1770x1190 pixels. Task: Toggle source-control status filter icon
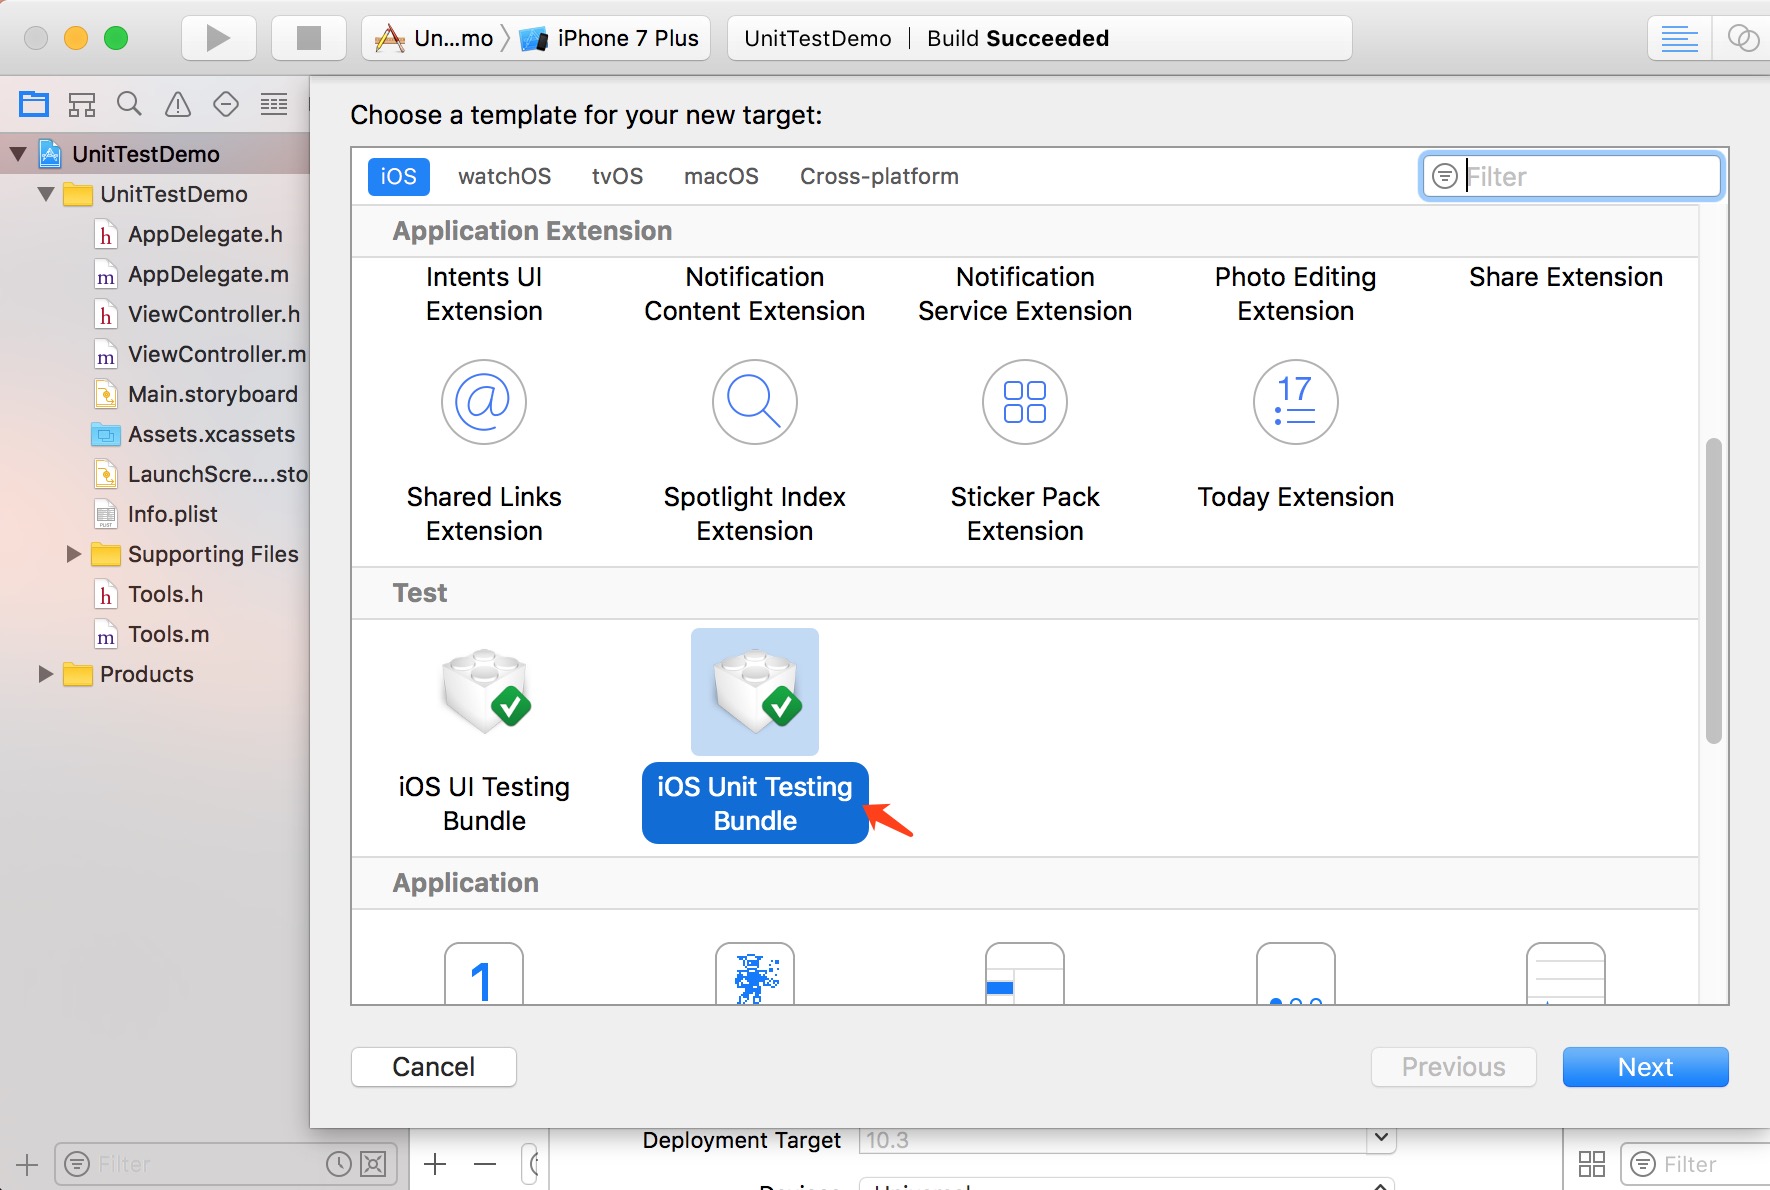click(373, 1164)
